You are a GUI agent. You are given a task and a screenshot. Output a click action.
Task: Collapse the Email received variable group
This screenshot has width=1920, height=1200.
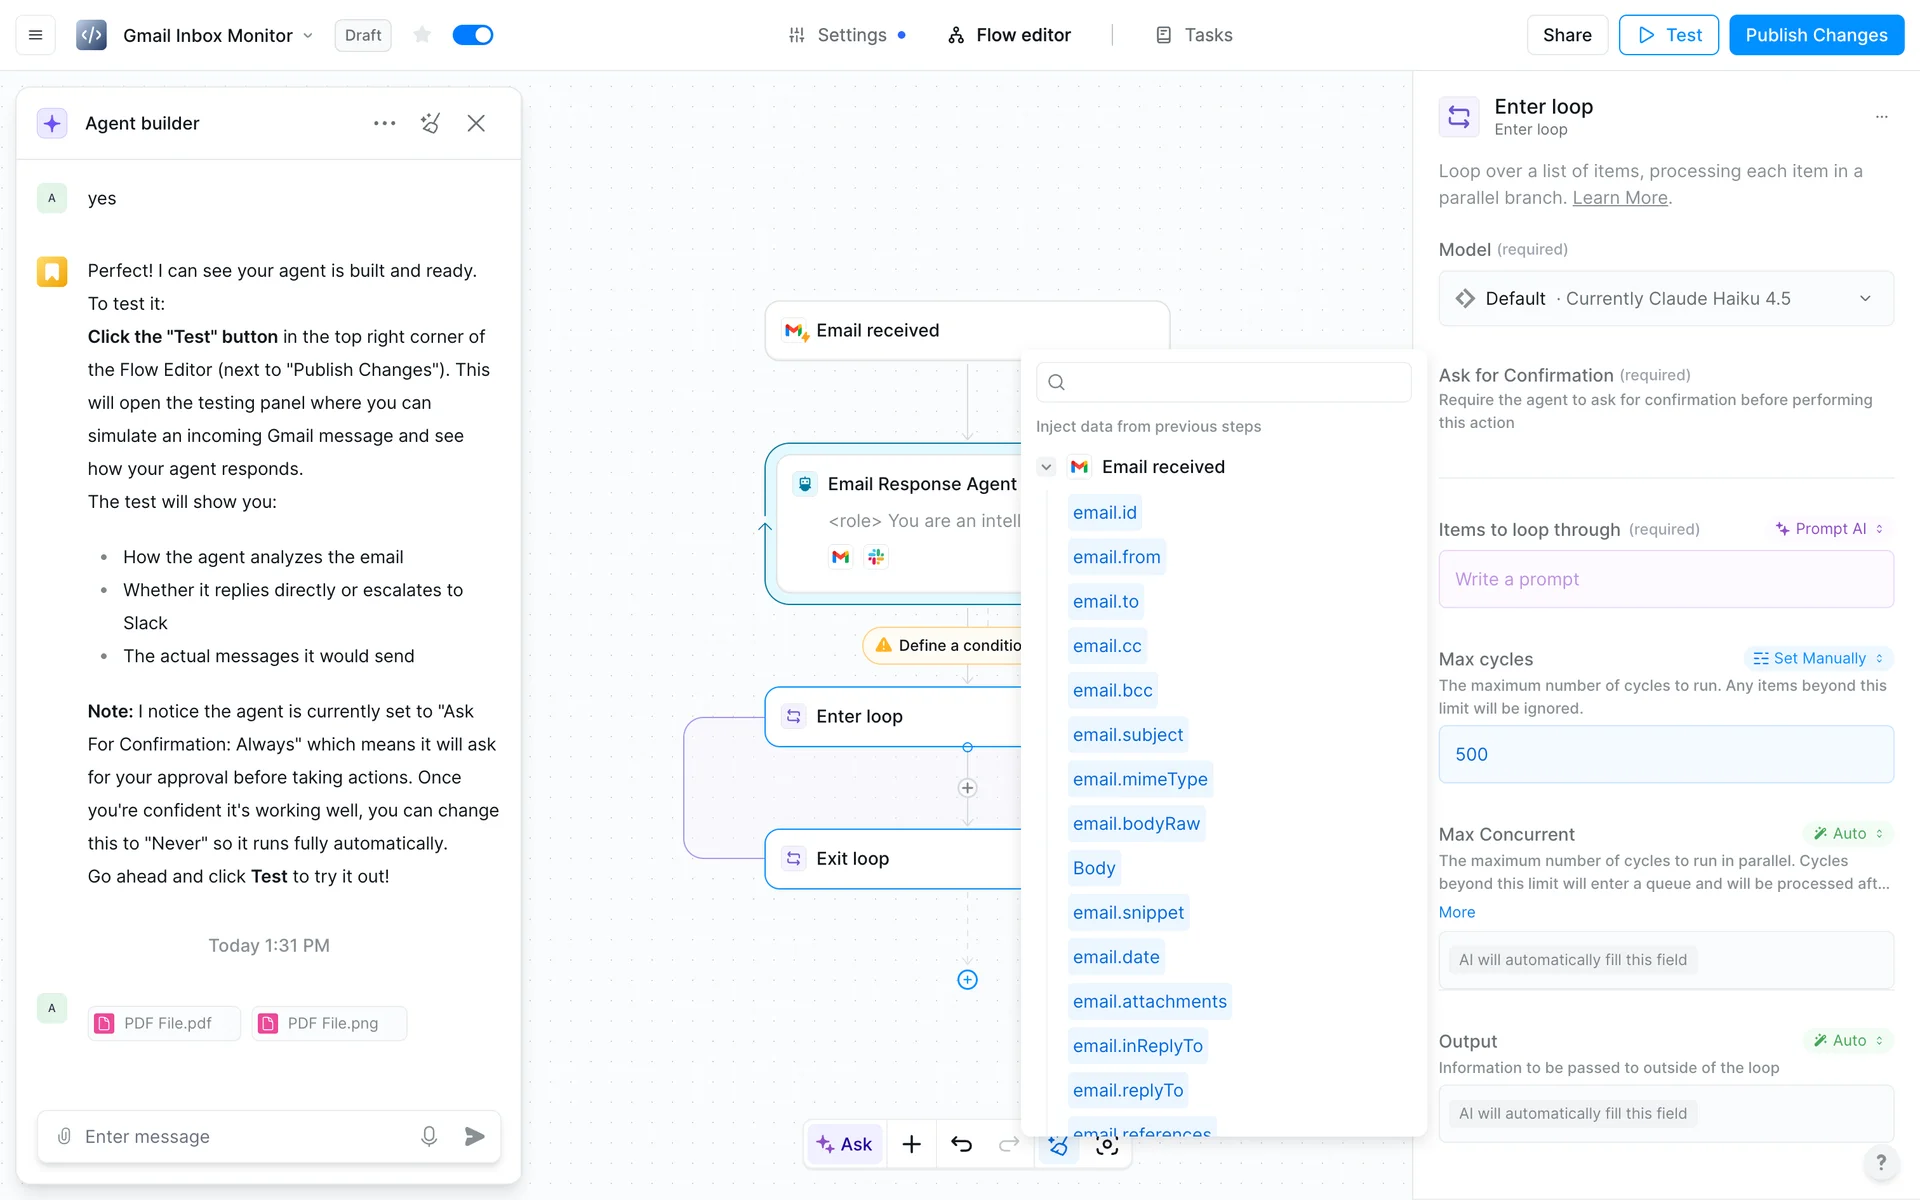coord(1046,467)
